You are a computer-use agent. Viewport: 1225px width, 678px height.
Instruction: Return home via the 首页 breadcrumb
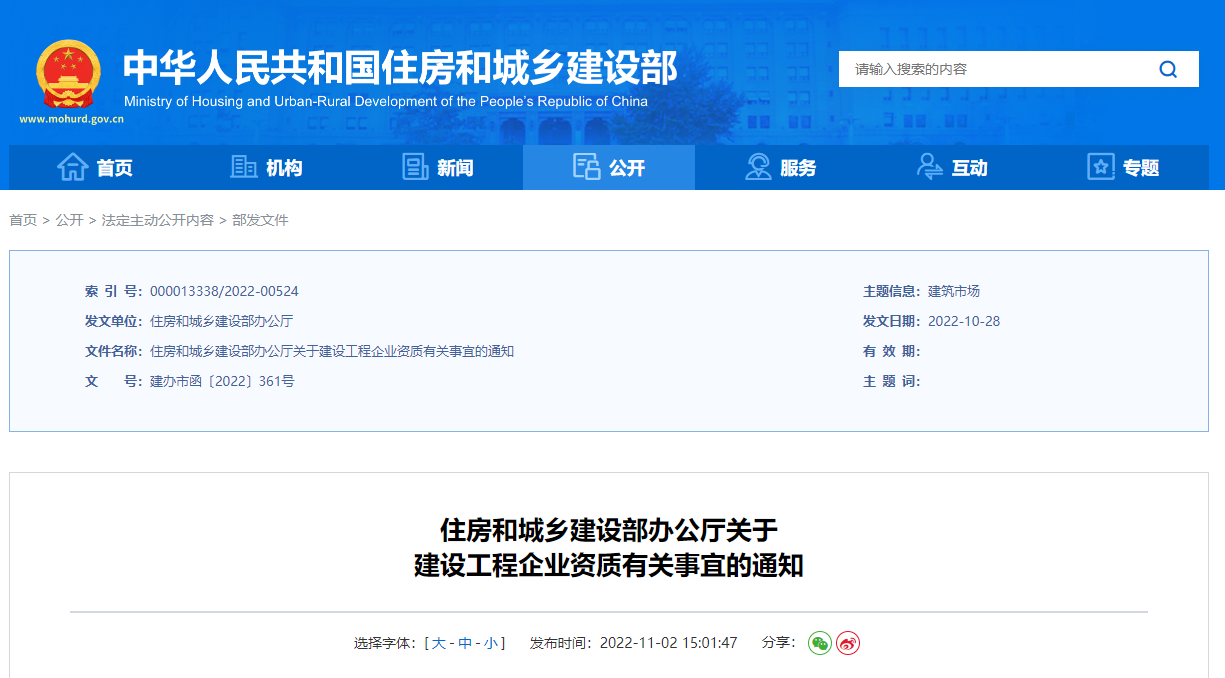(22, 219)
